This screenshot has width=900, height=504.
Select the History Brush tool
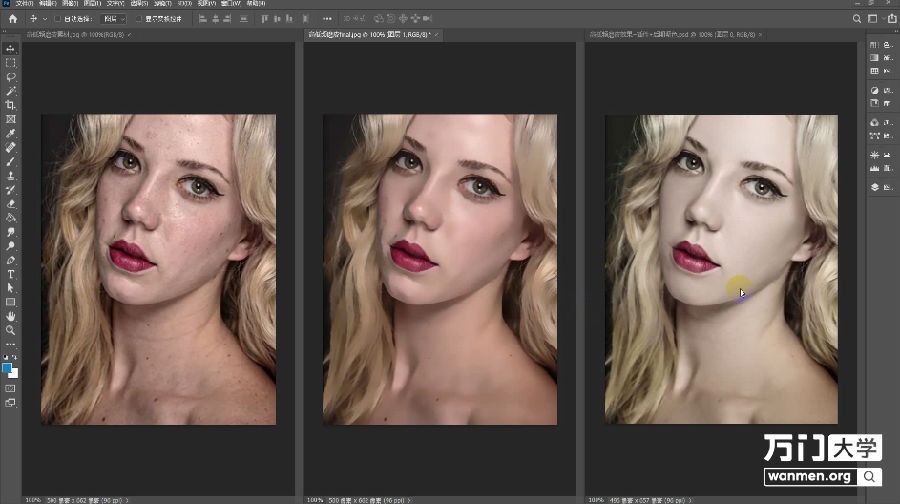click(x=10, y=189)
